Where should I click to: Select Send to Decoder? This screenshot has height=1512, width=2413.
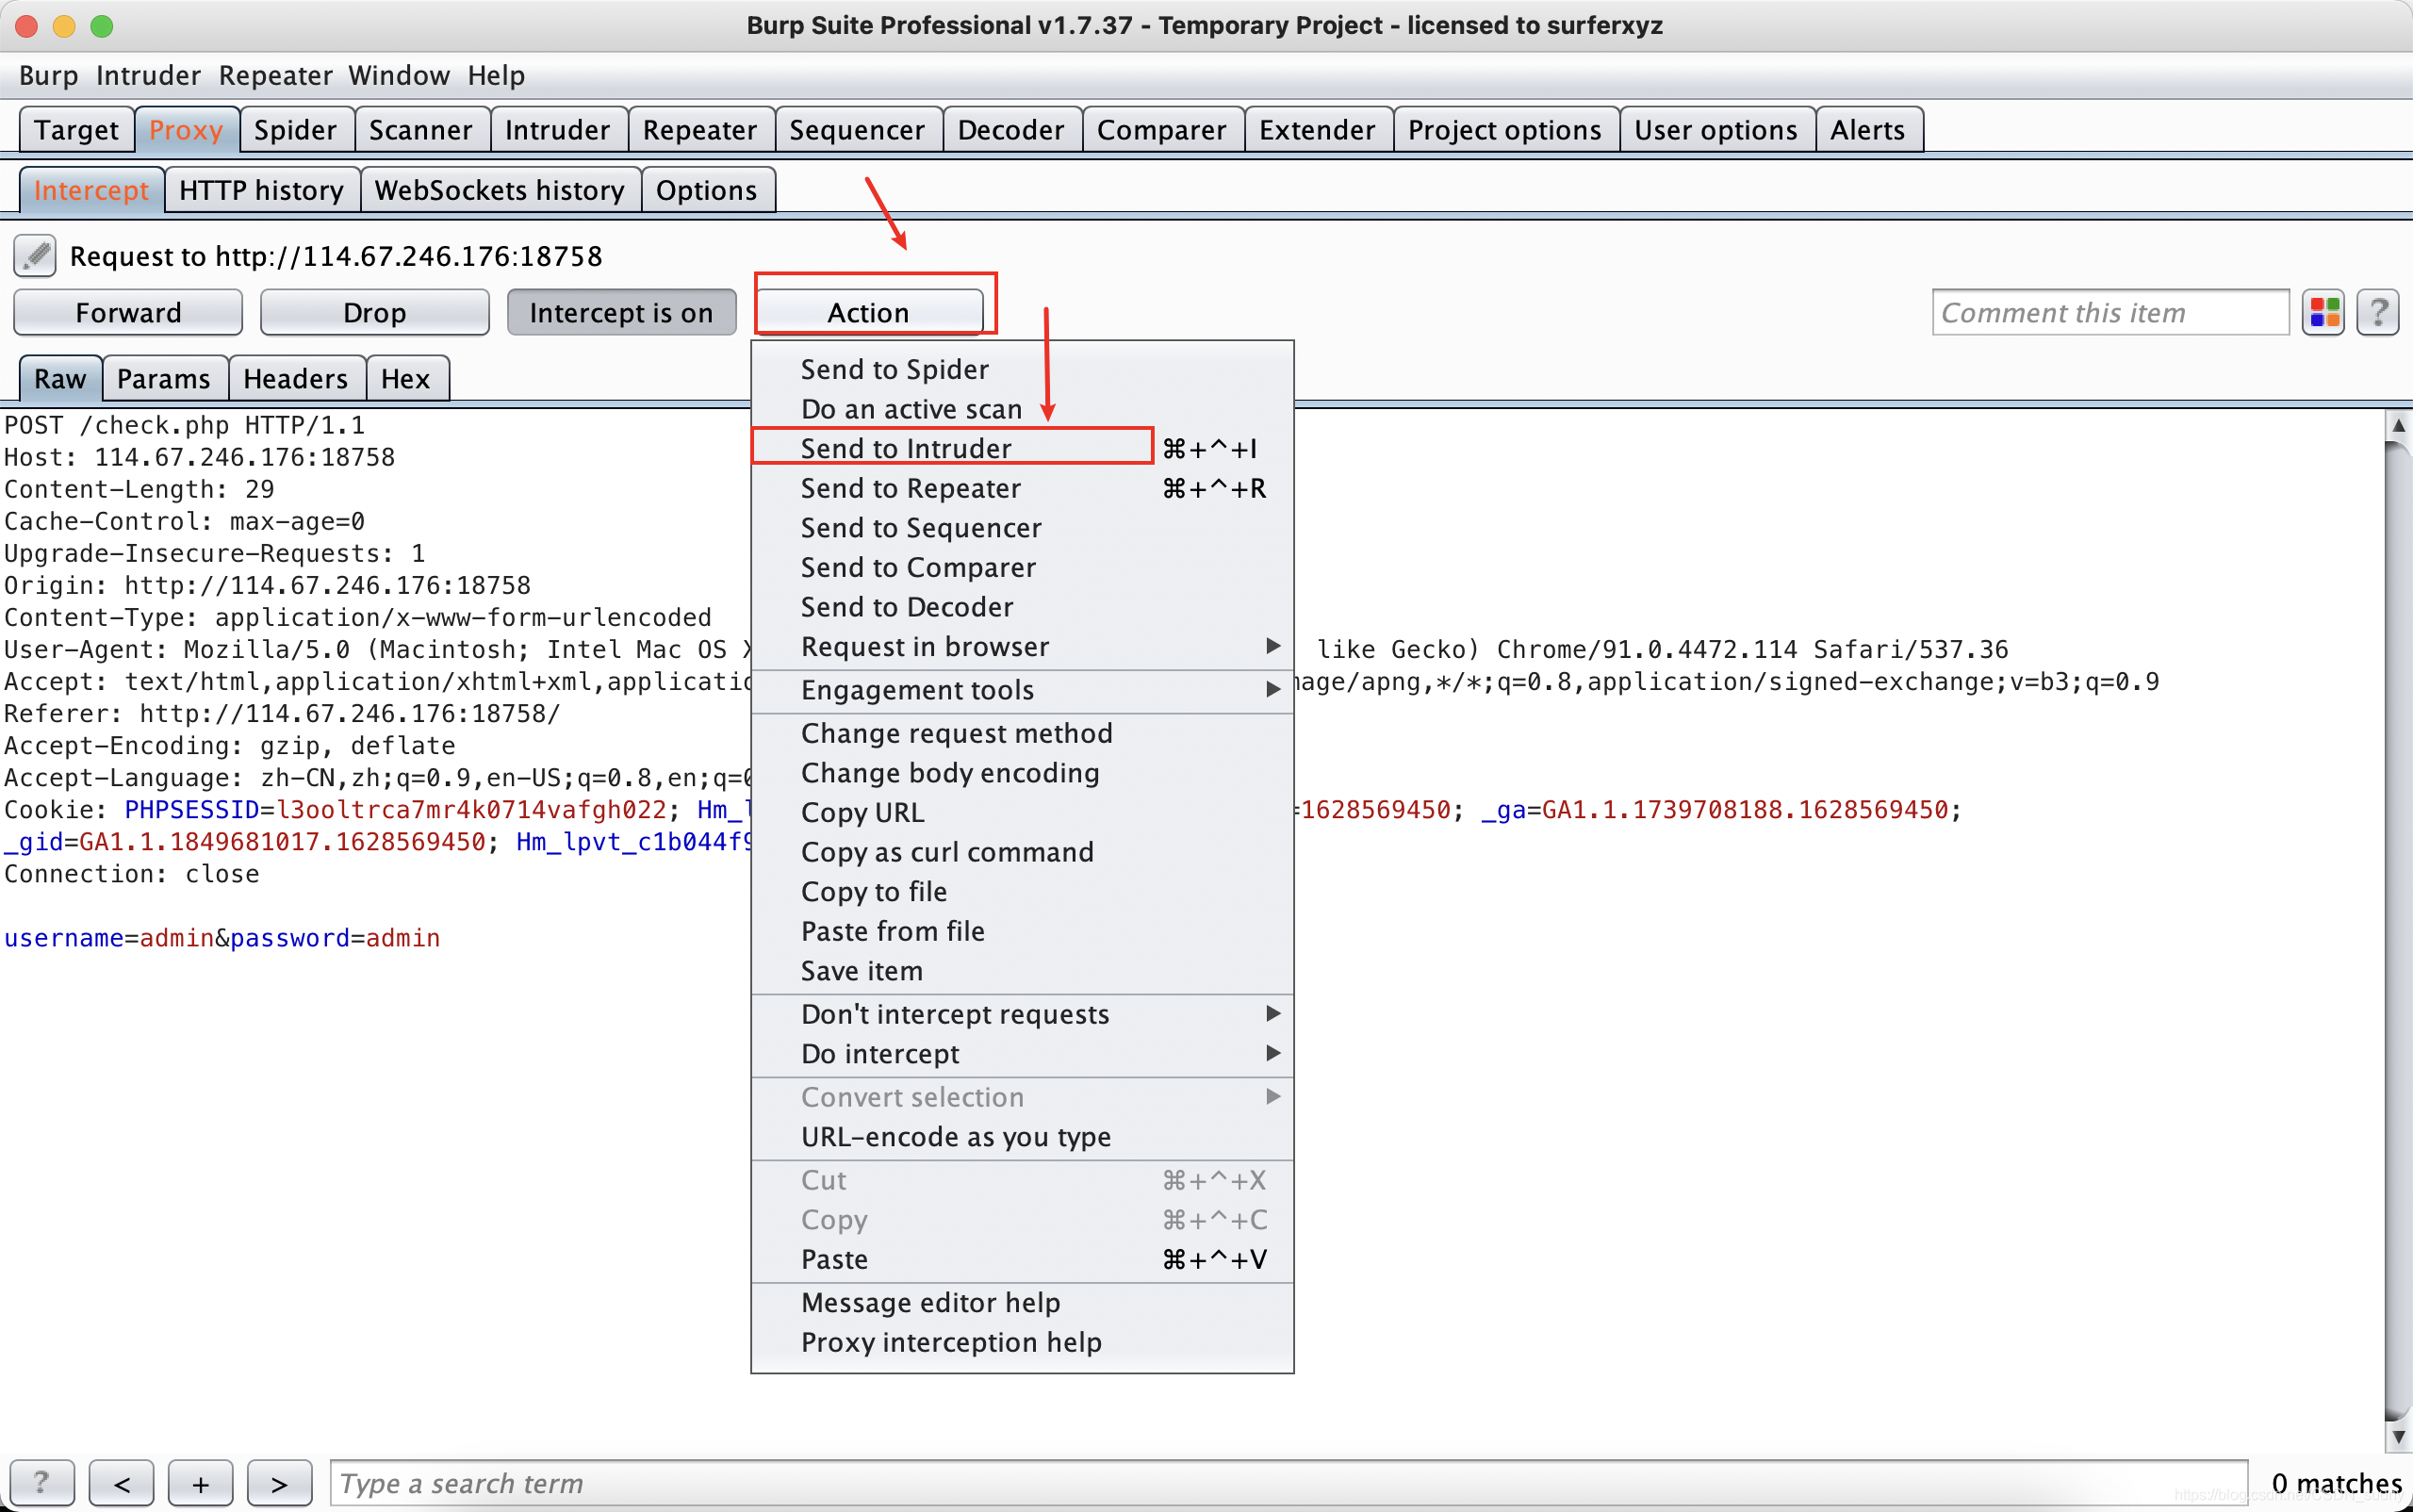[x=1021, y=607]
